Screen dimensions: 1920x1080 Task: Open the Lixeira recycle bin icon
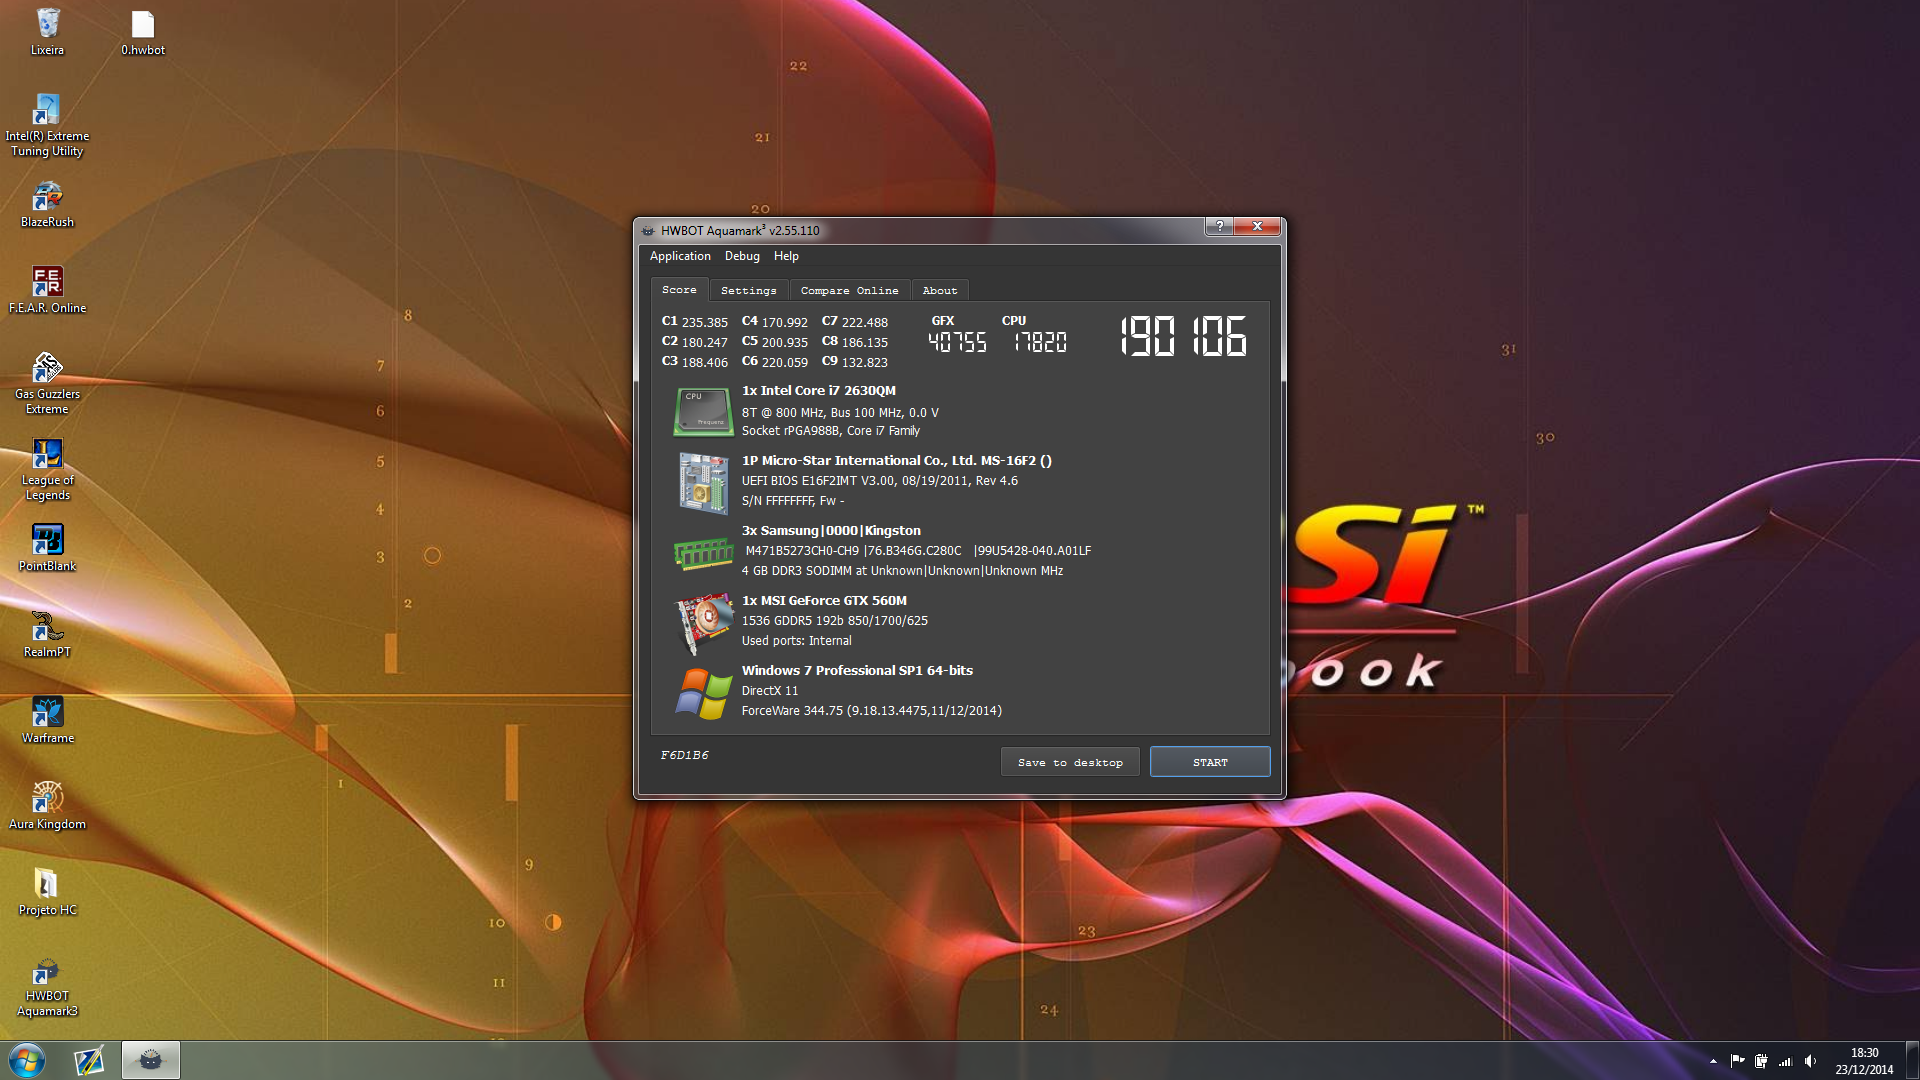pos(47,32)
